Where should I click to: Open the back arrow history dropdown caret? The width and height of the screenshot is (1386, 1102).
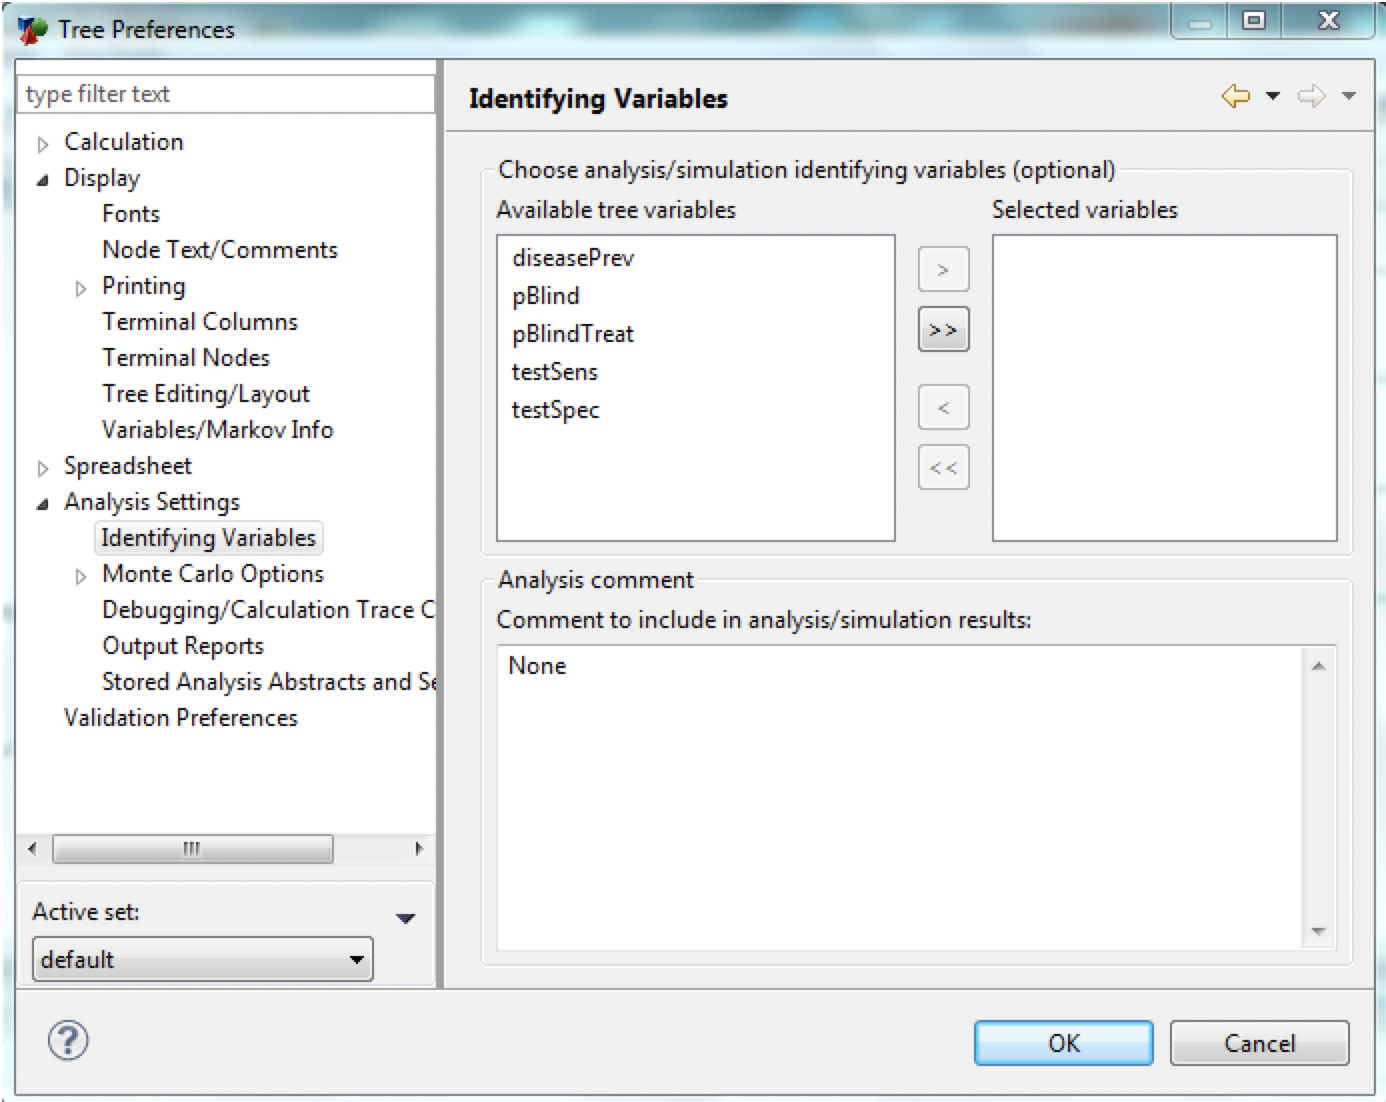click(x=1272, y=96)
